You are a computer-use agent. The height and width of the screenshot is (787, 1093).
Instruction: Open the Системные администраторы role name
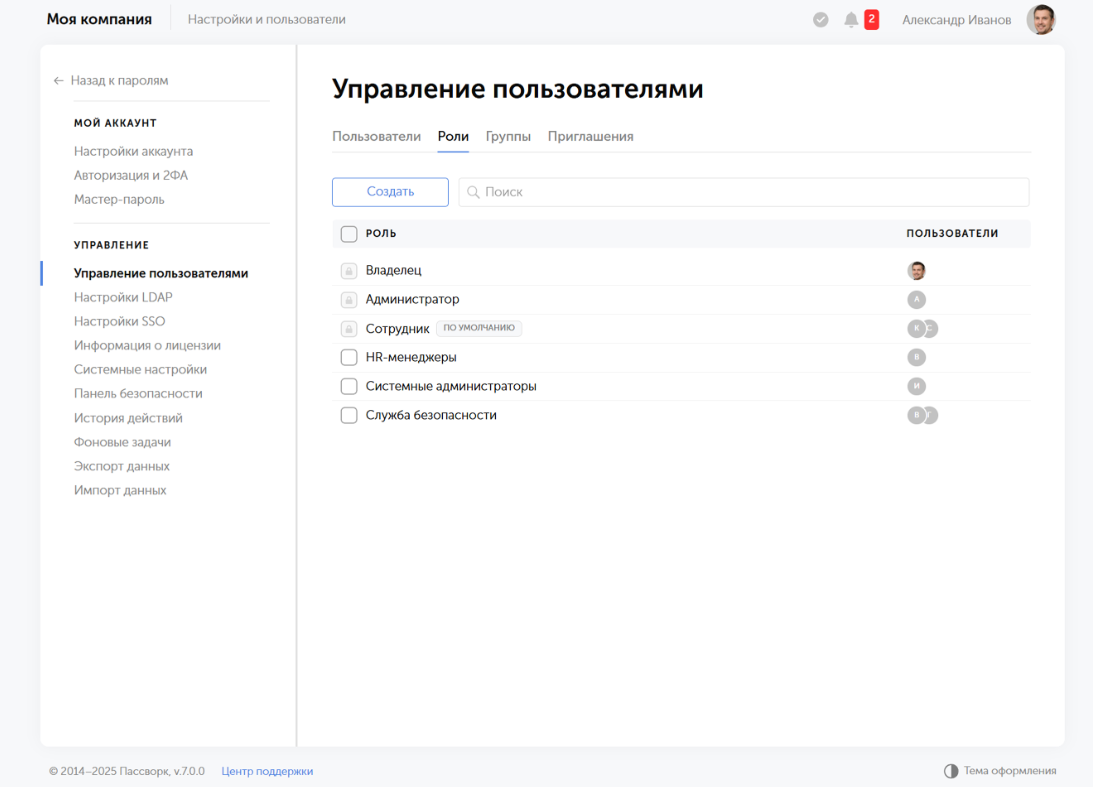pos(451,386)
